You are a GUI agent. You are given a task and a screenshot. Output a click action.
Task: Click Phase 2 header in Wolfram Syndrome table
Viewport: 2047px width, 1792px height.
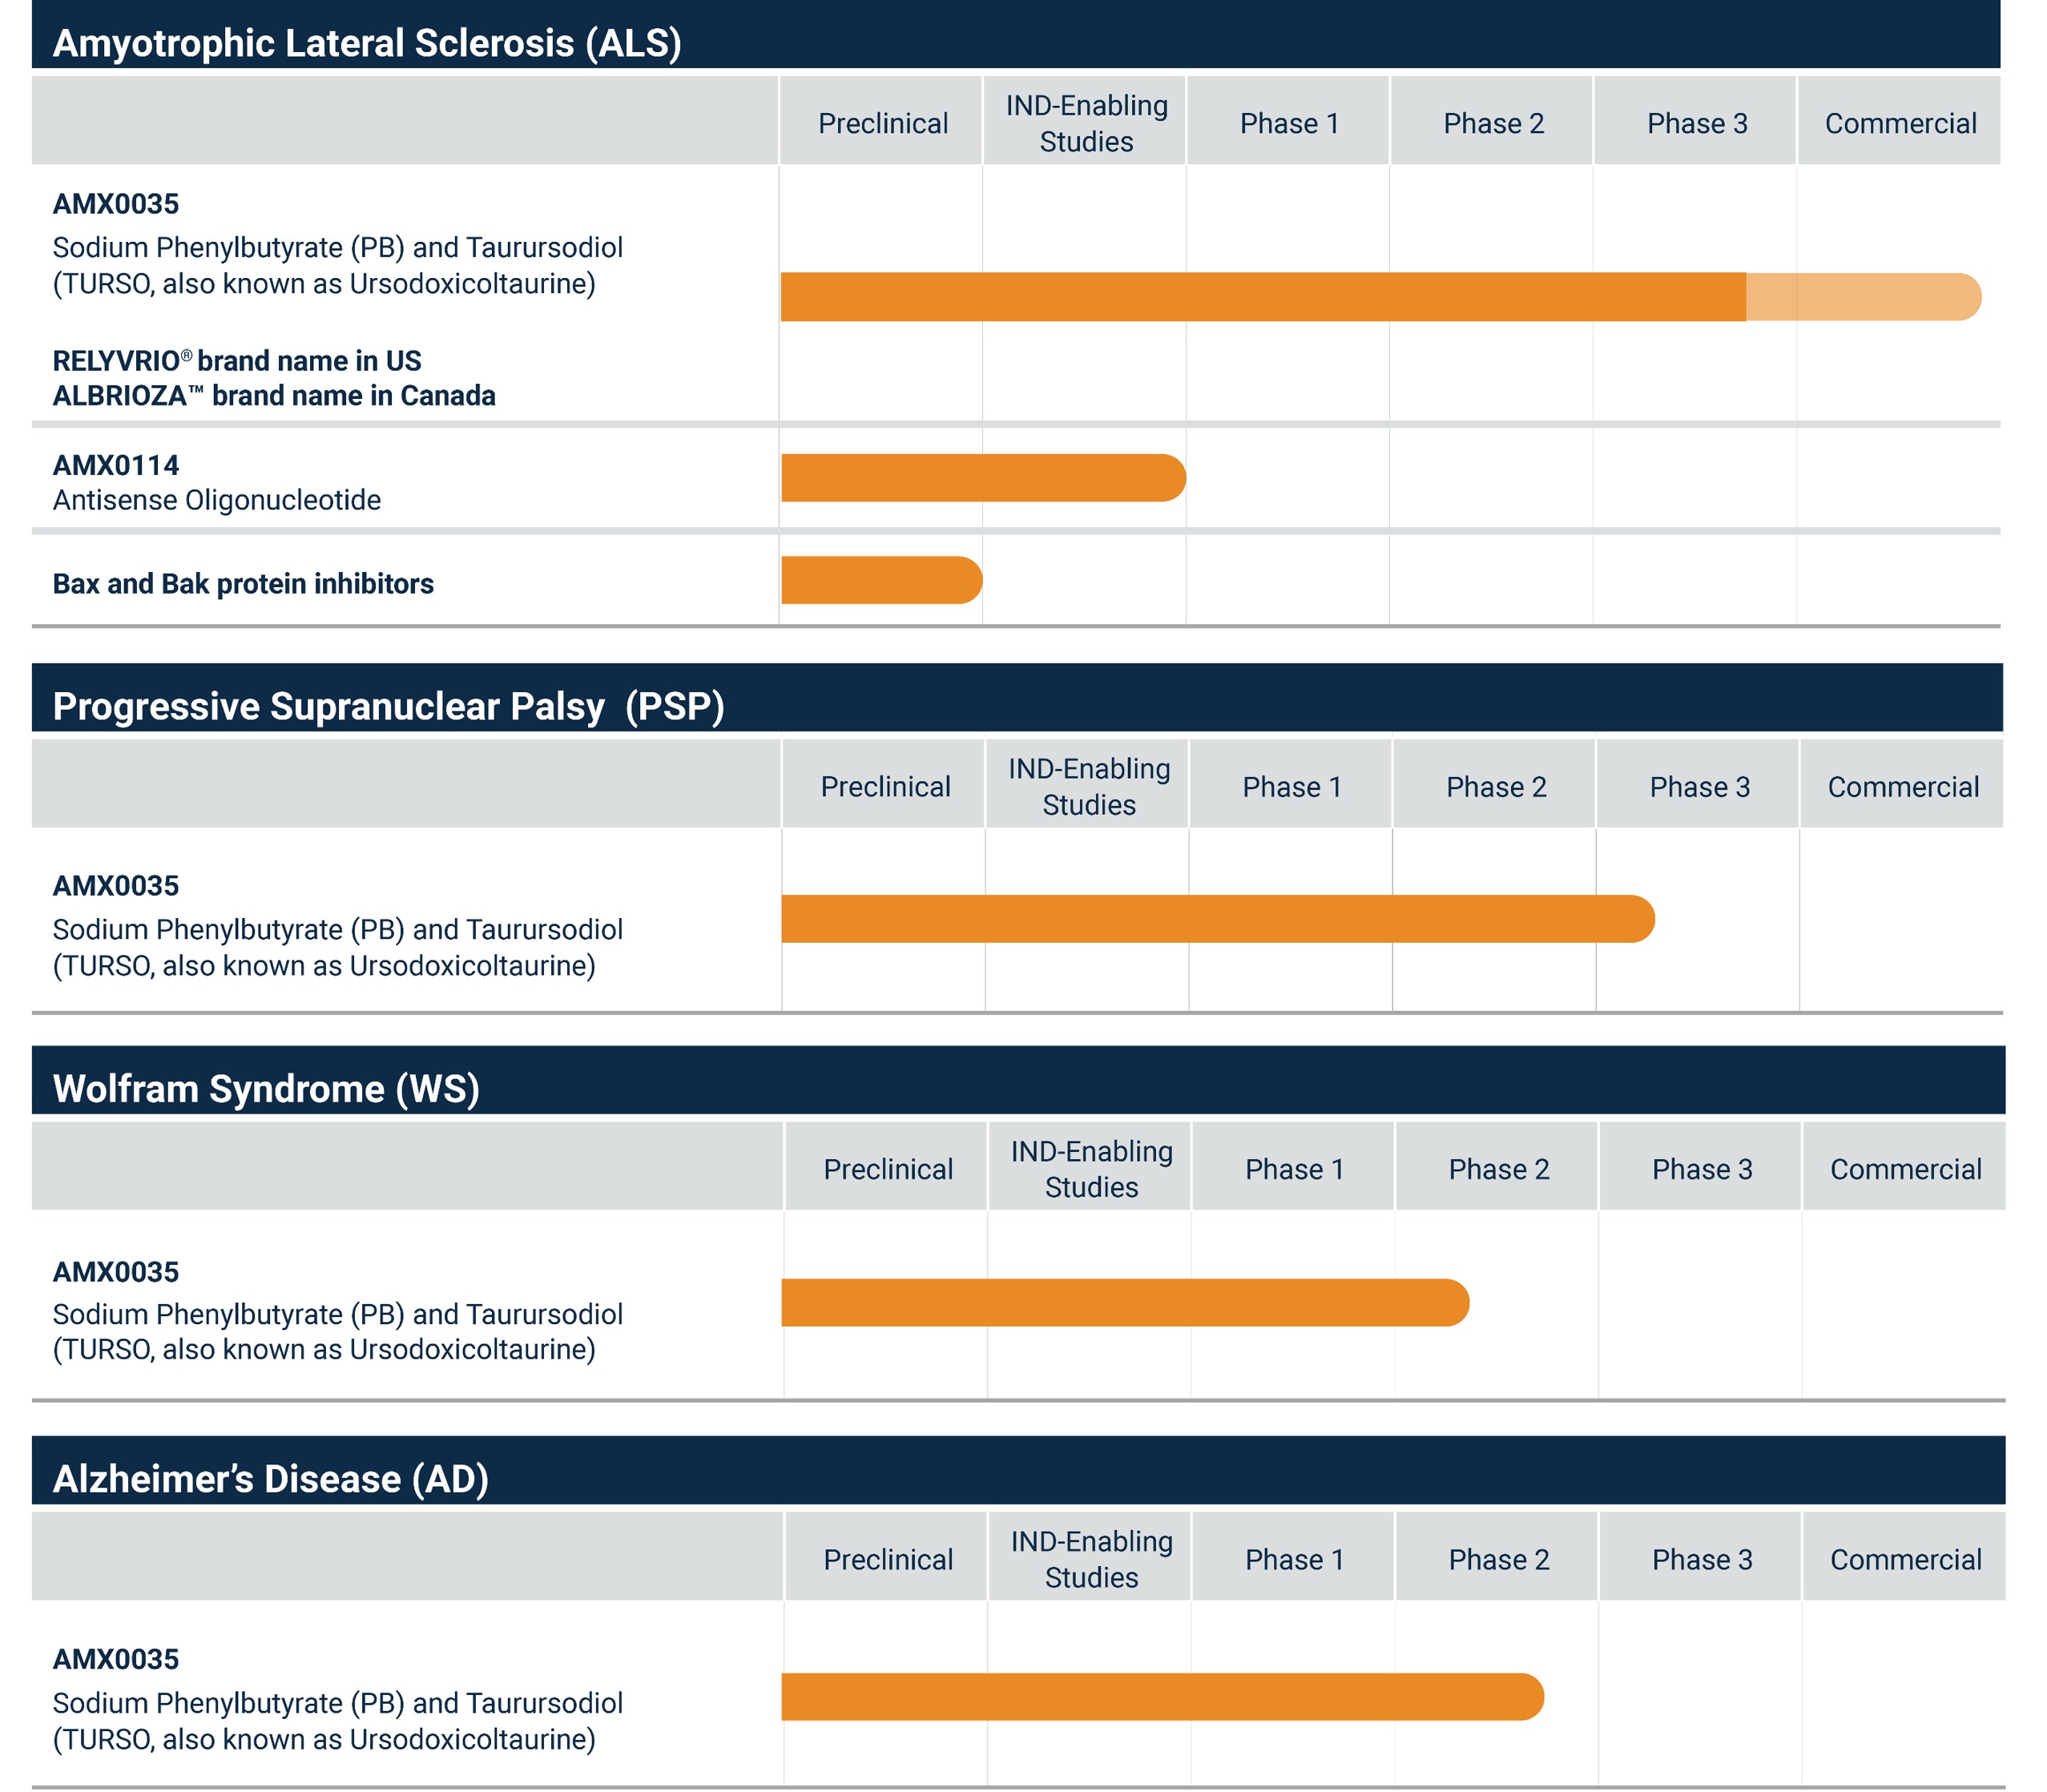click(x=1498, y=1169)
